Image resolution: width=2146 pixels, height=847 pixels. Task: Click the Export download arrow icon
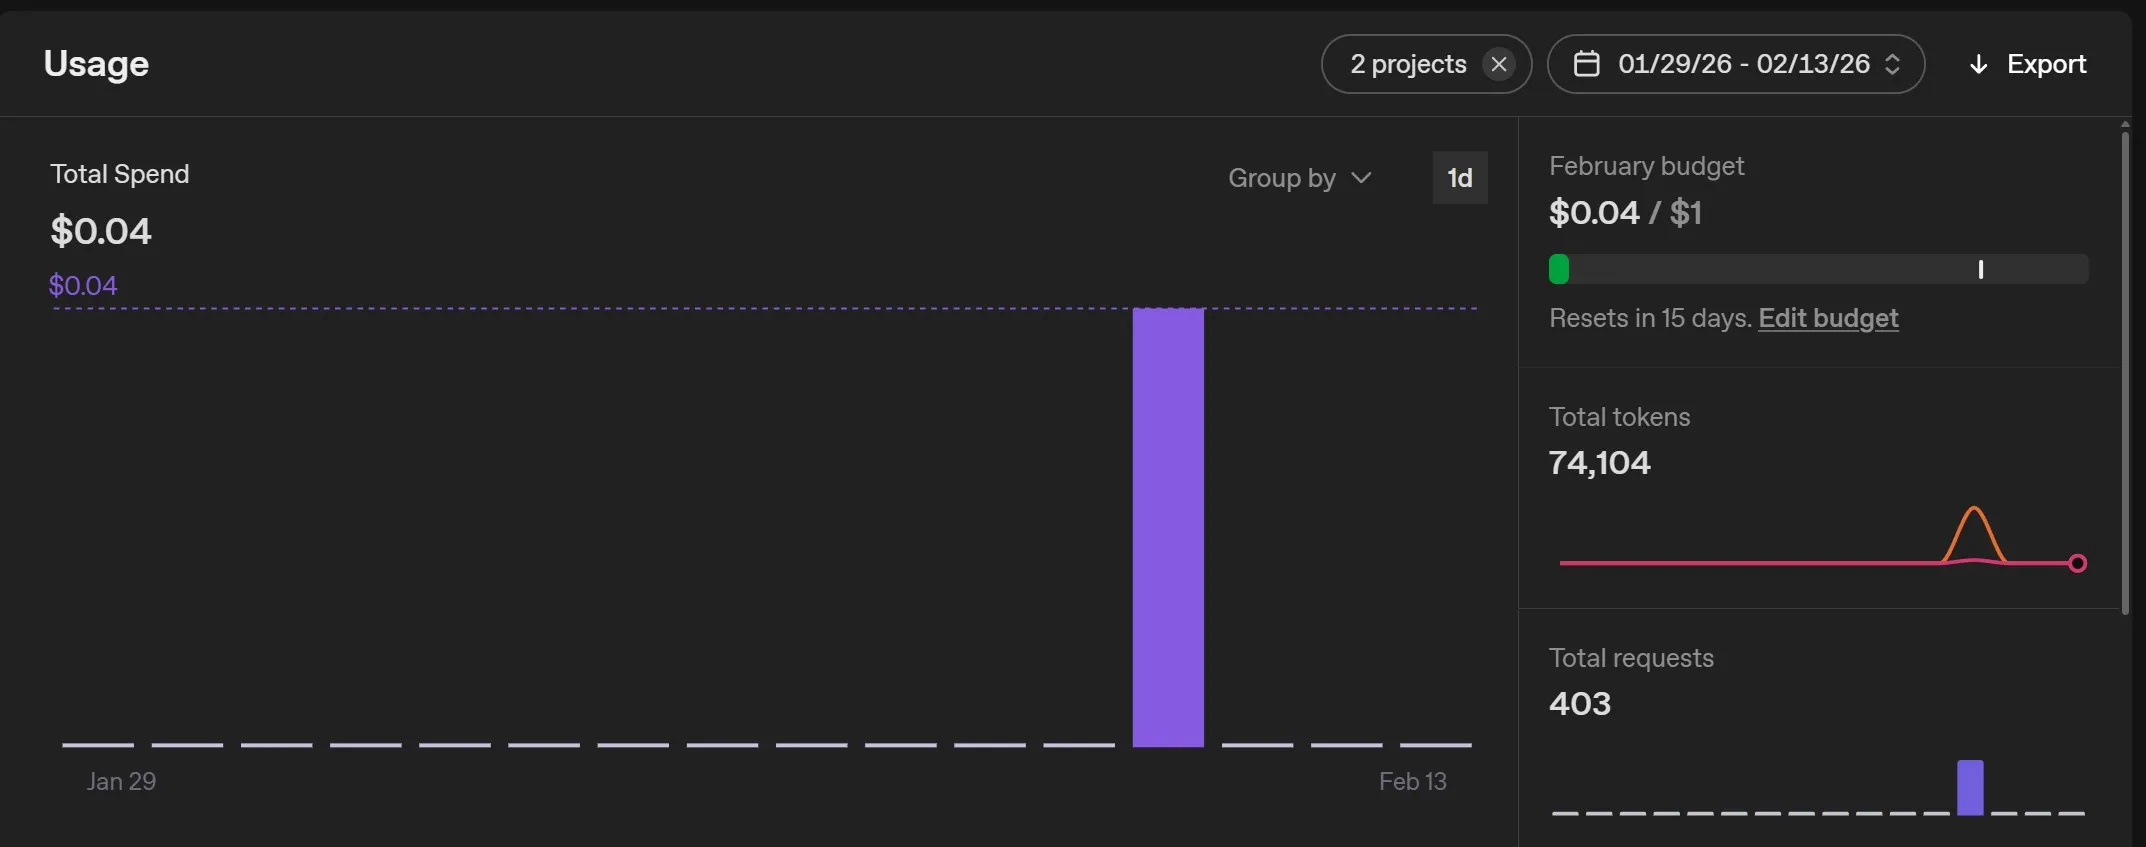pos(1977,65)
